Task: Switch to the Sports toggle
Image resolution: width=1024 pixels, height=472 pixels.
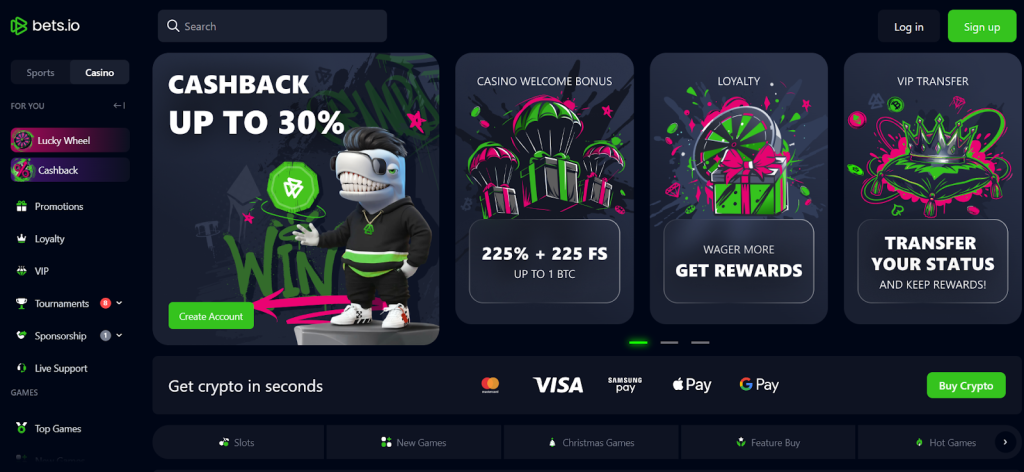Action: point(40,72)
